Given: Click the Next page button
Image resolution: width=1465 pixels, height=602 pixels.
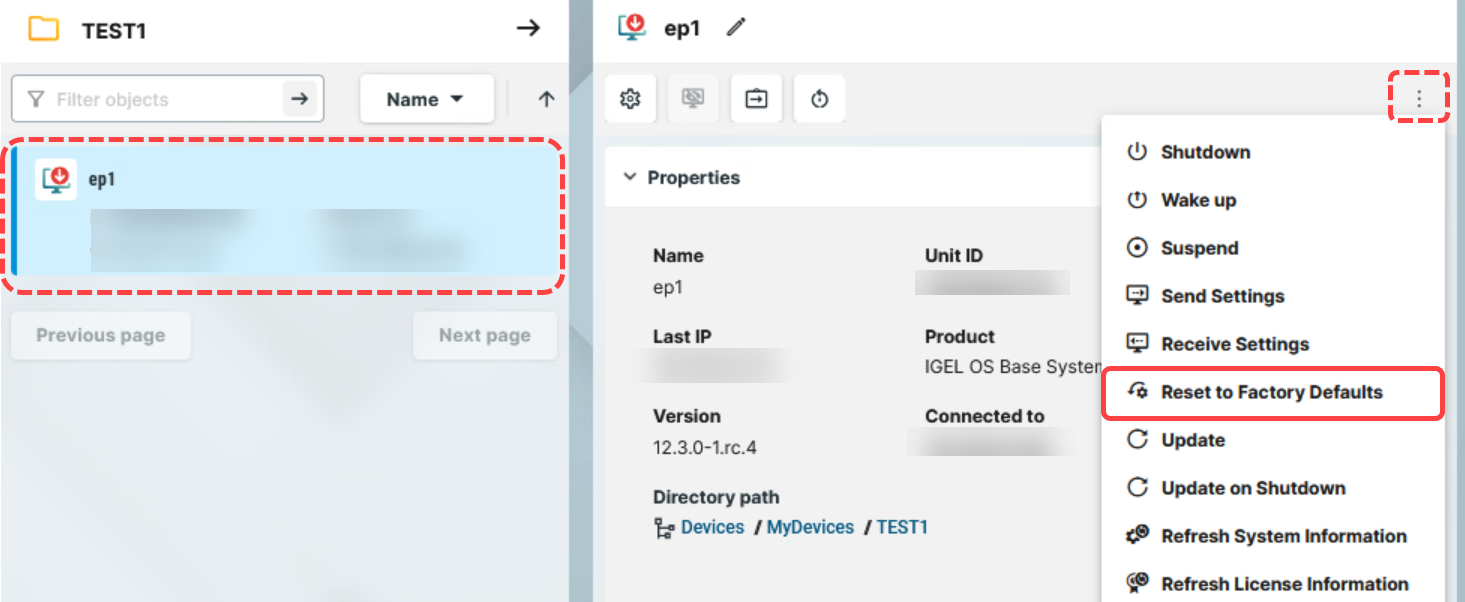Looking at the screenshot, I should (484, 335).
